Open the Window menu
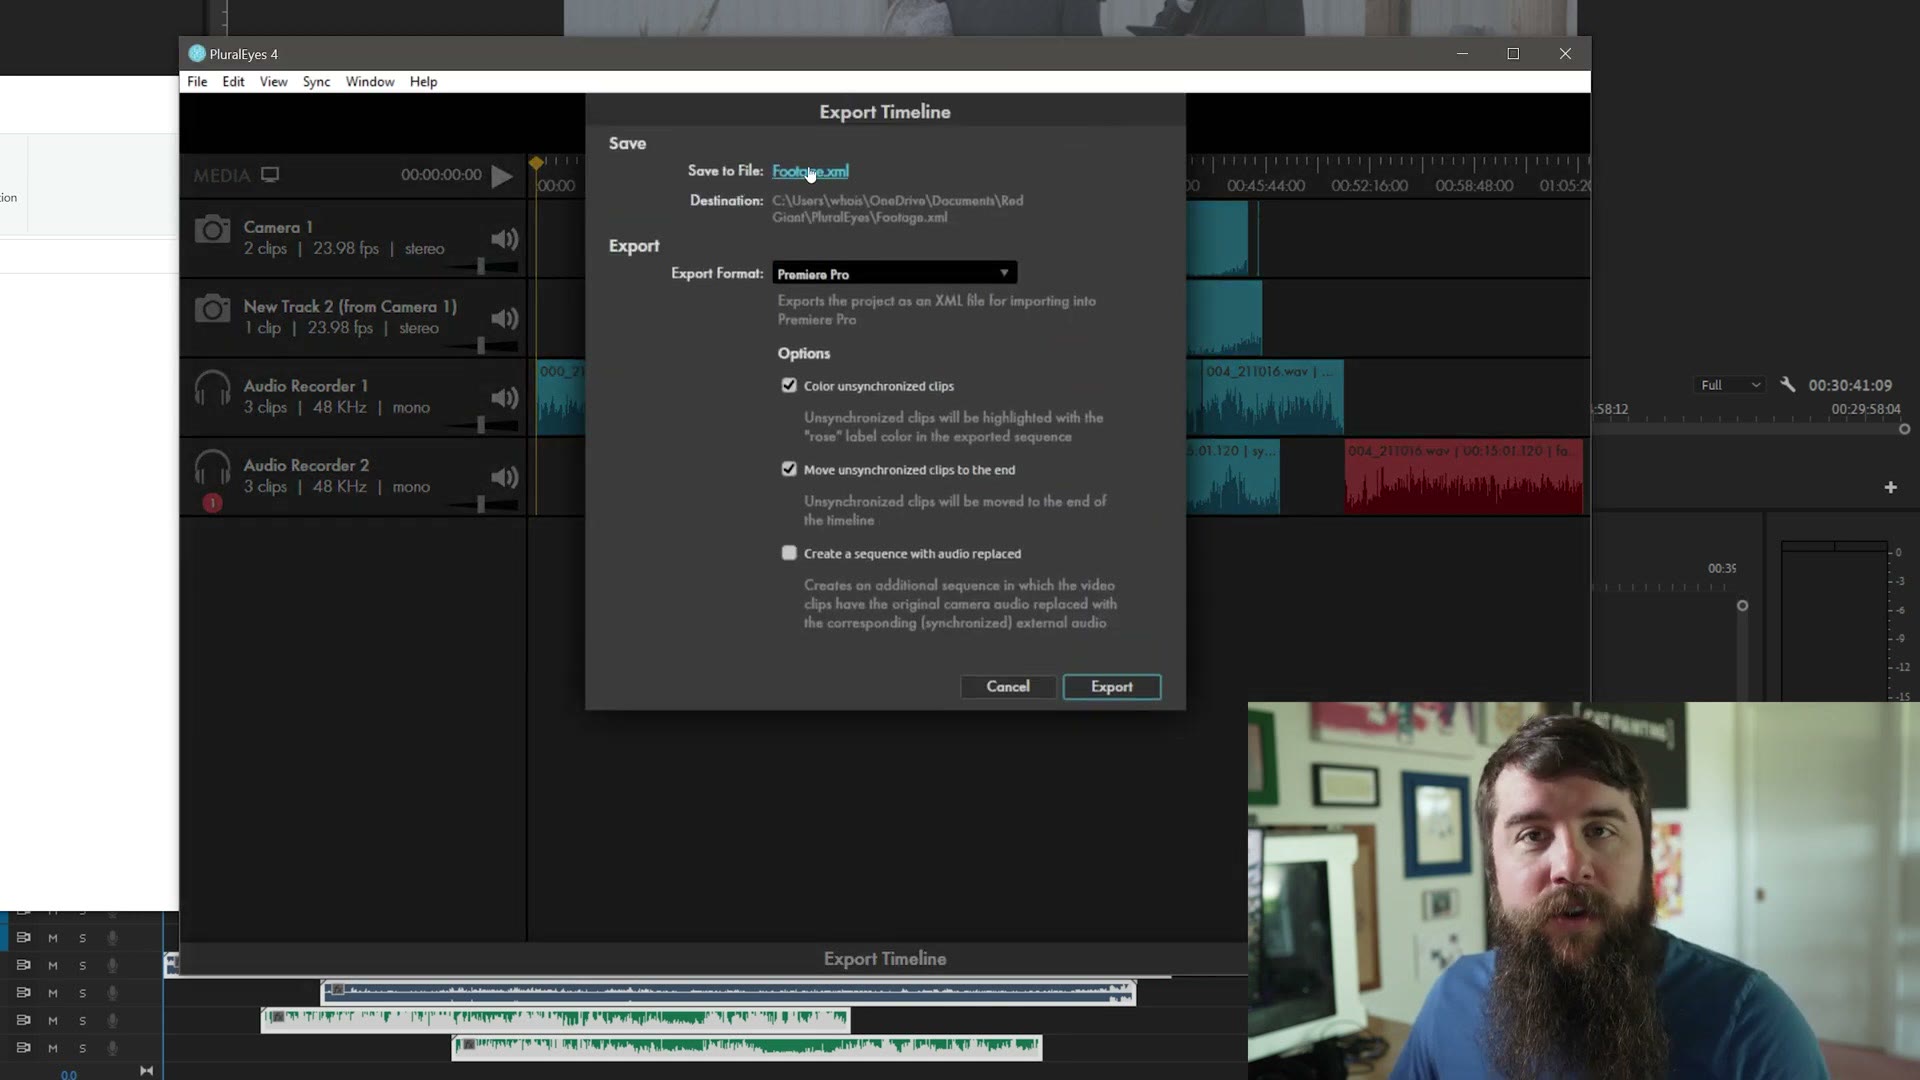 coord(370,82)
